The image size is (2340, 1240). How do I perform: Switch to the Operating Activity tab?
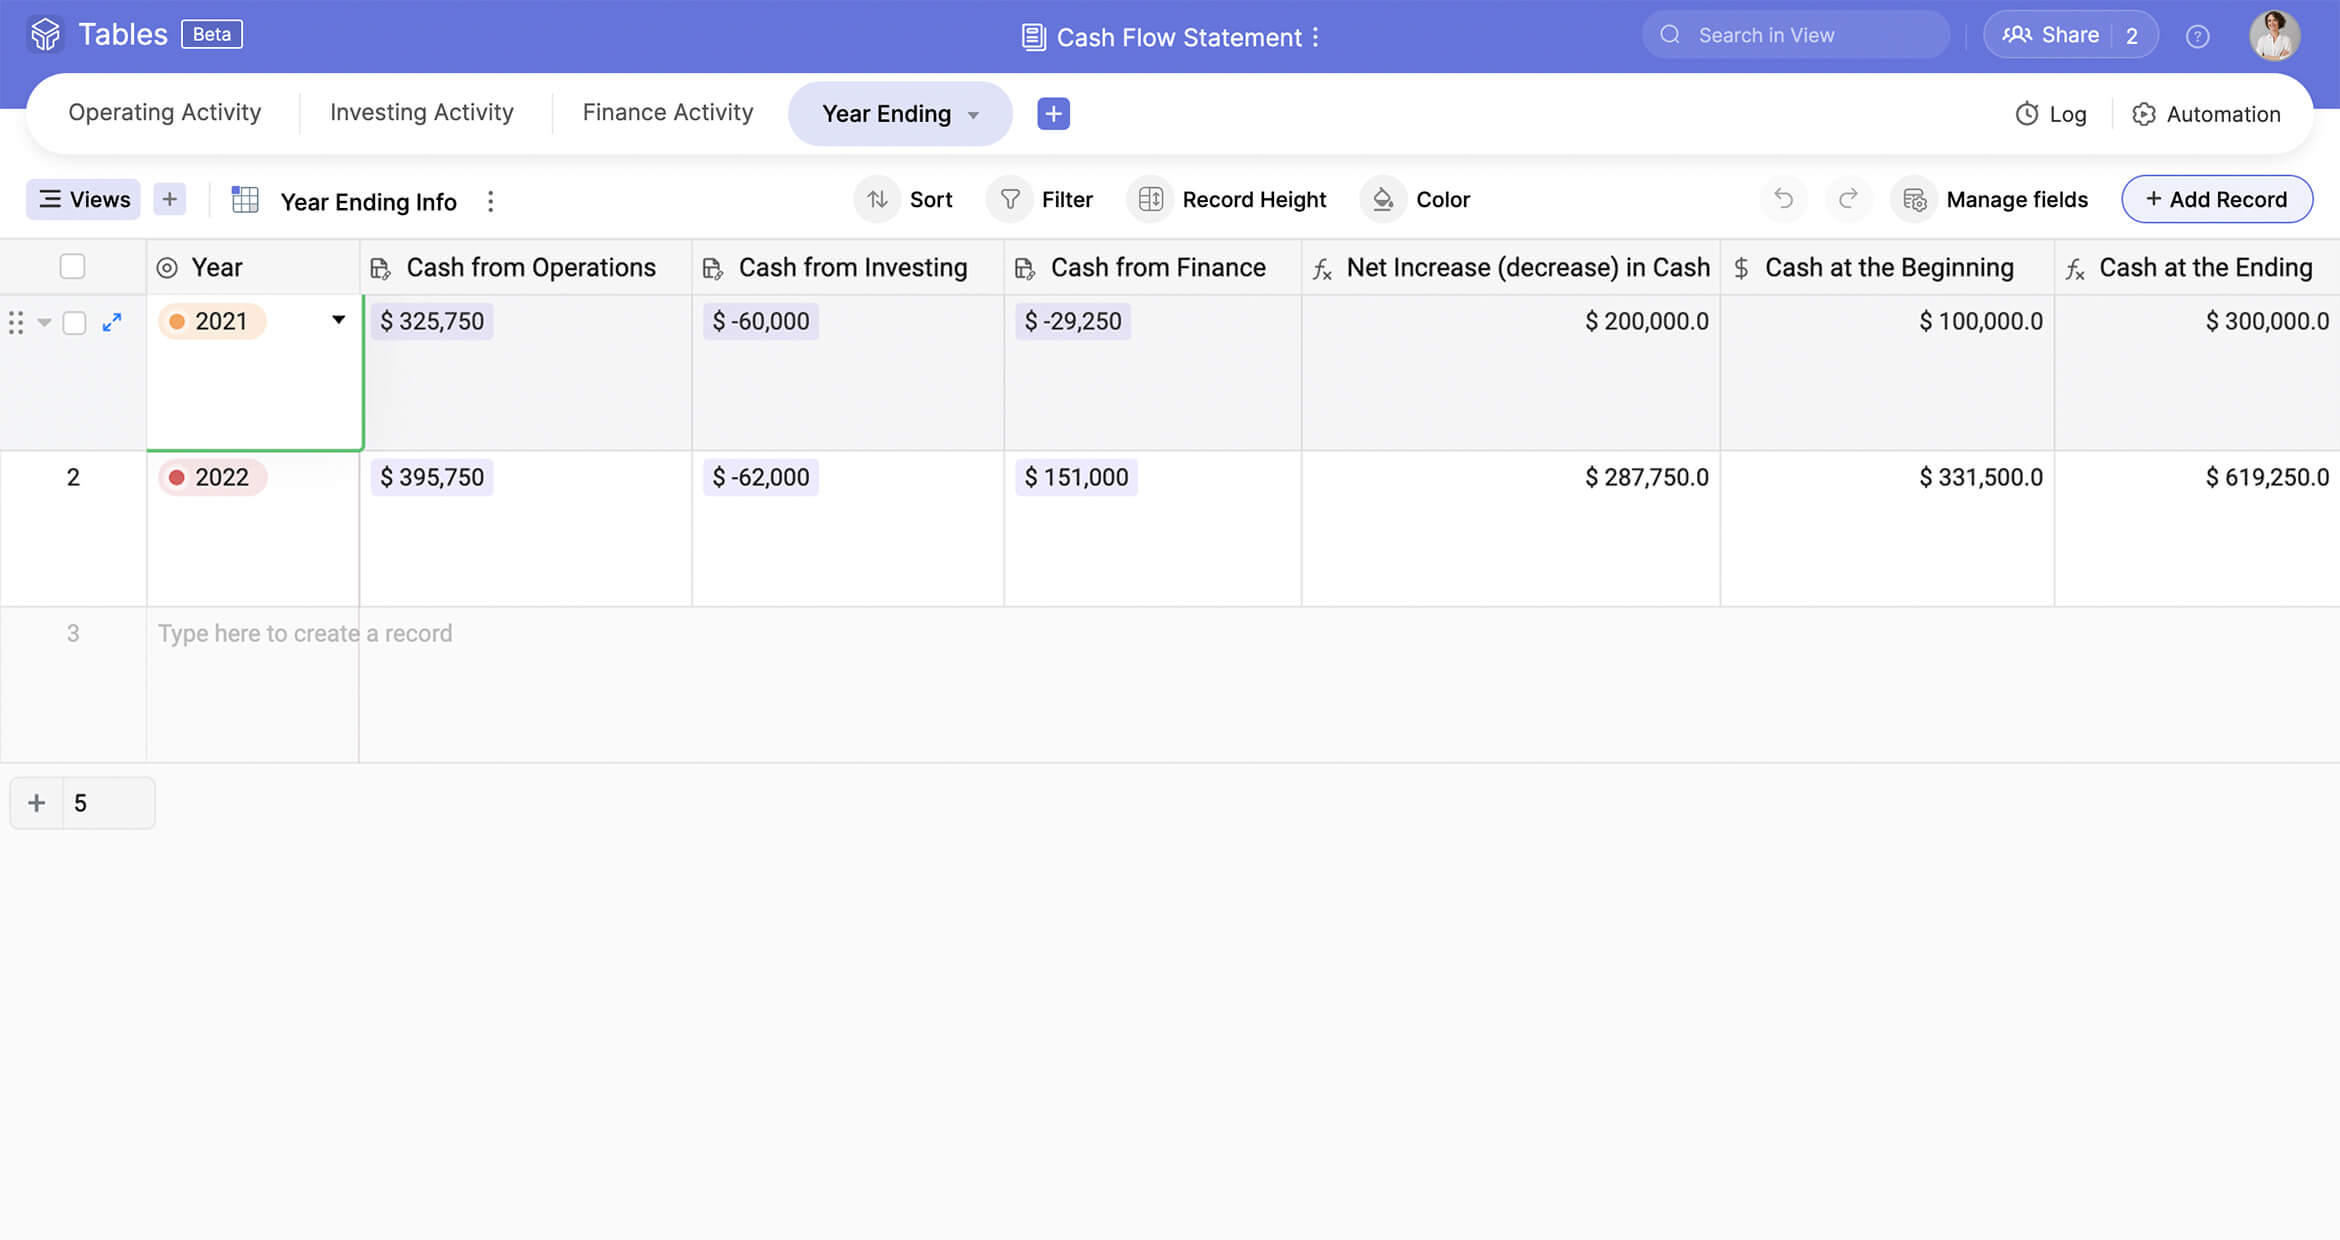point(164,112)
